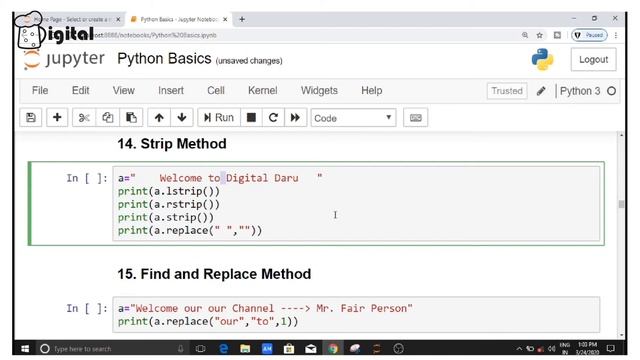
Task: Click the print(a.lstrip()) code line
Action: point(169,191)
